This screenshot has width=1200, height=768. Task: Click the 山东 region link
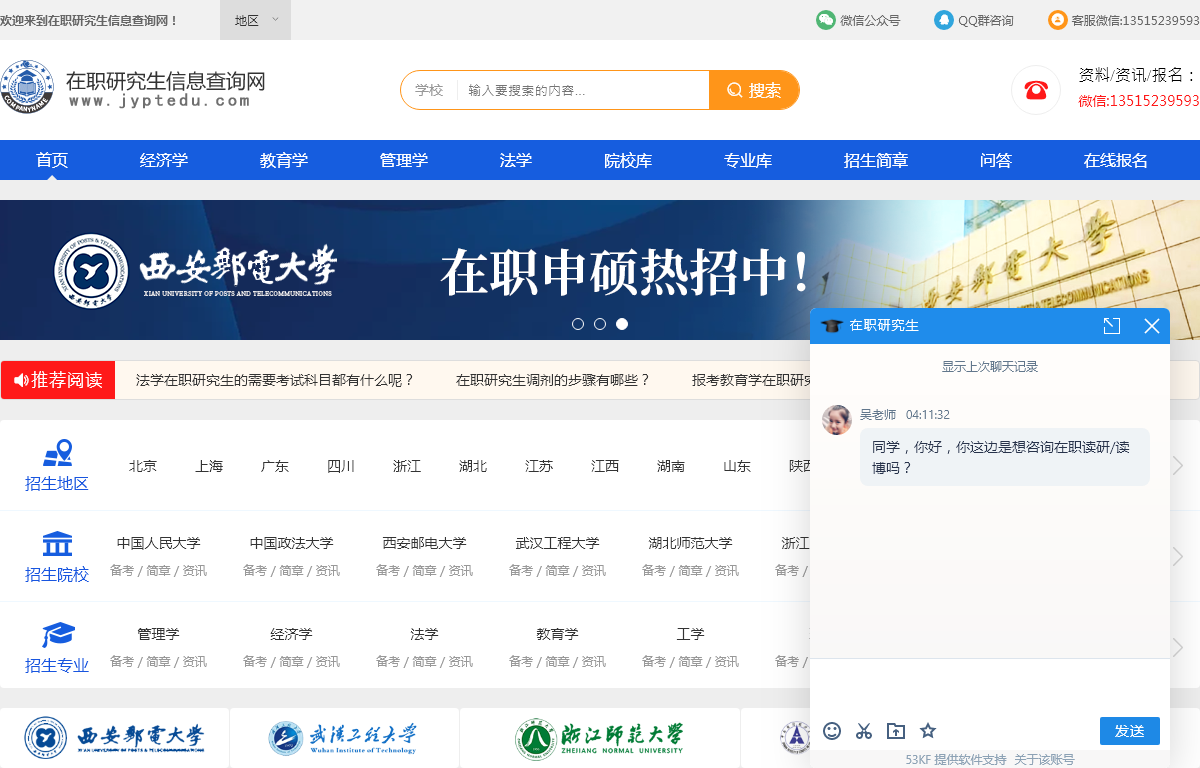pyautogui.click(x=737, y=466)
